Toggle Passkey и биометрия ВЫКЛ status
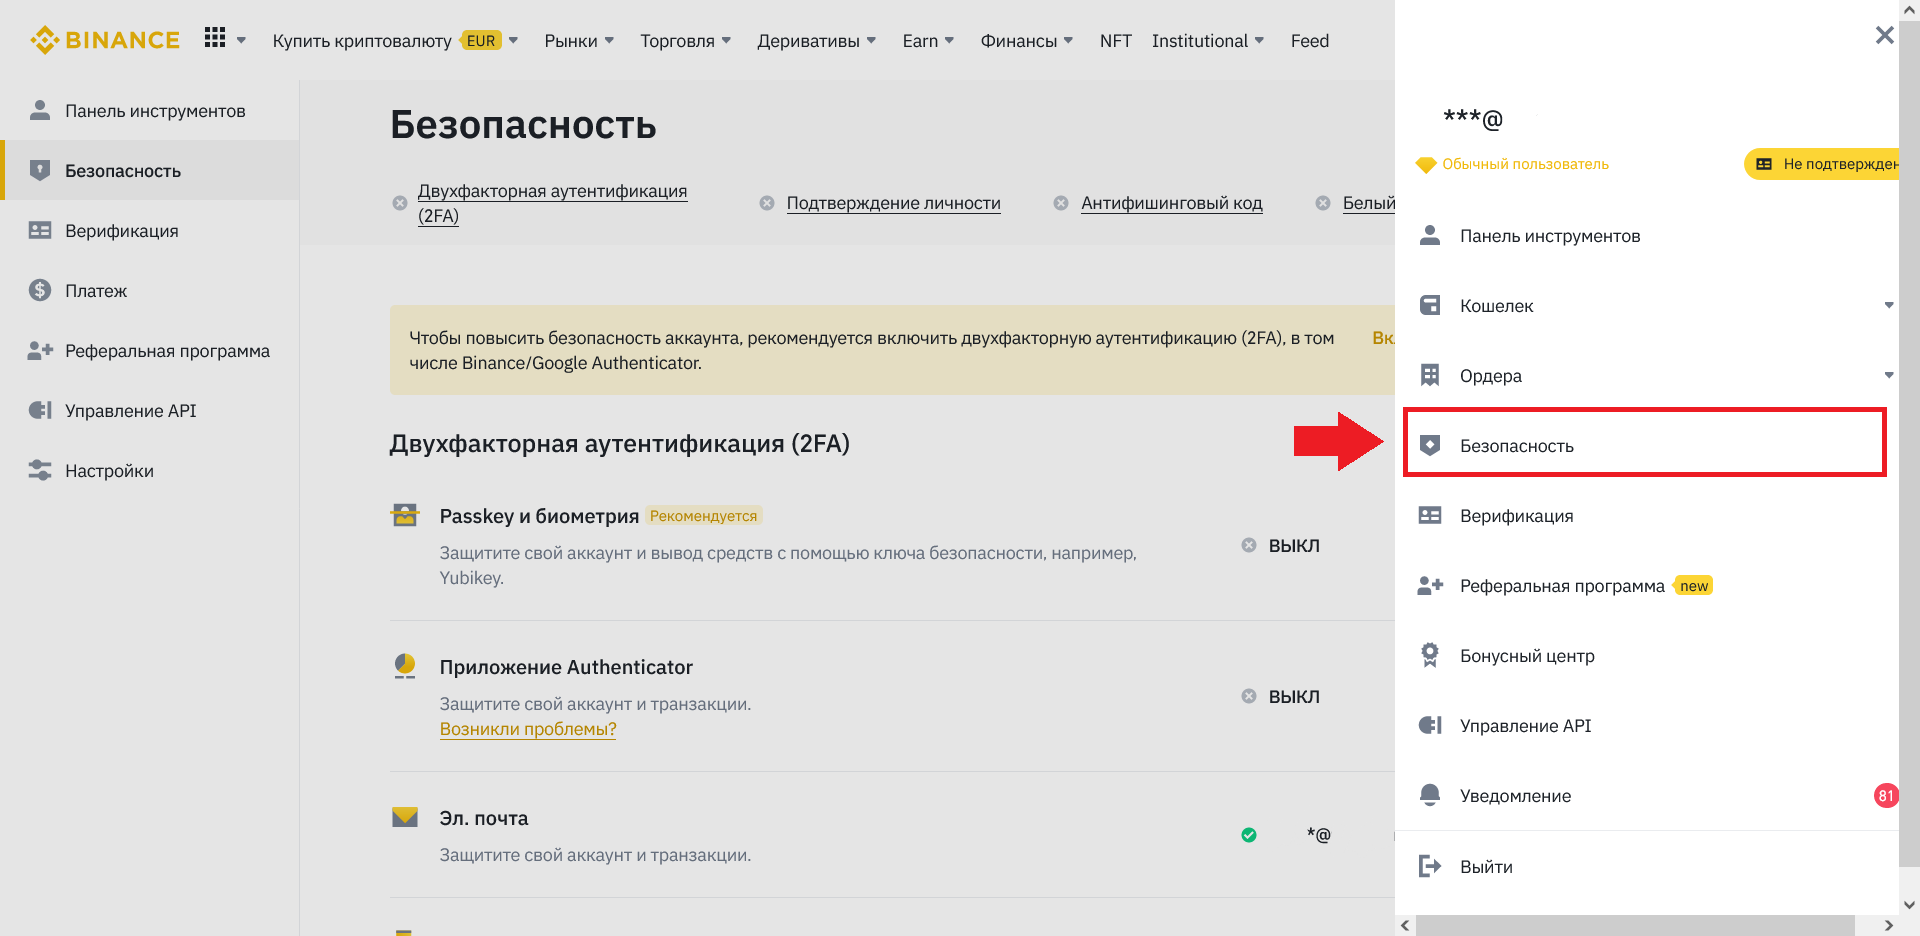Screen dimensions: 1920x936 click(x=1281, y=545)
